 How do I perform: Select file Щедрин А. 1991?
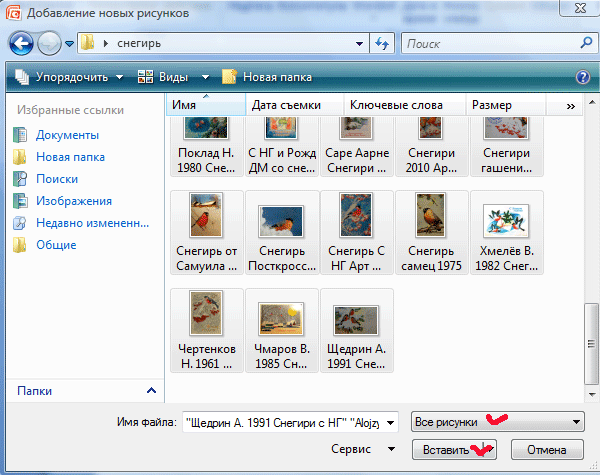(357, 330)
